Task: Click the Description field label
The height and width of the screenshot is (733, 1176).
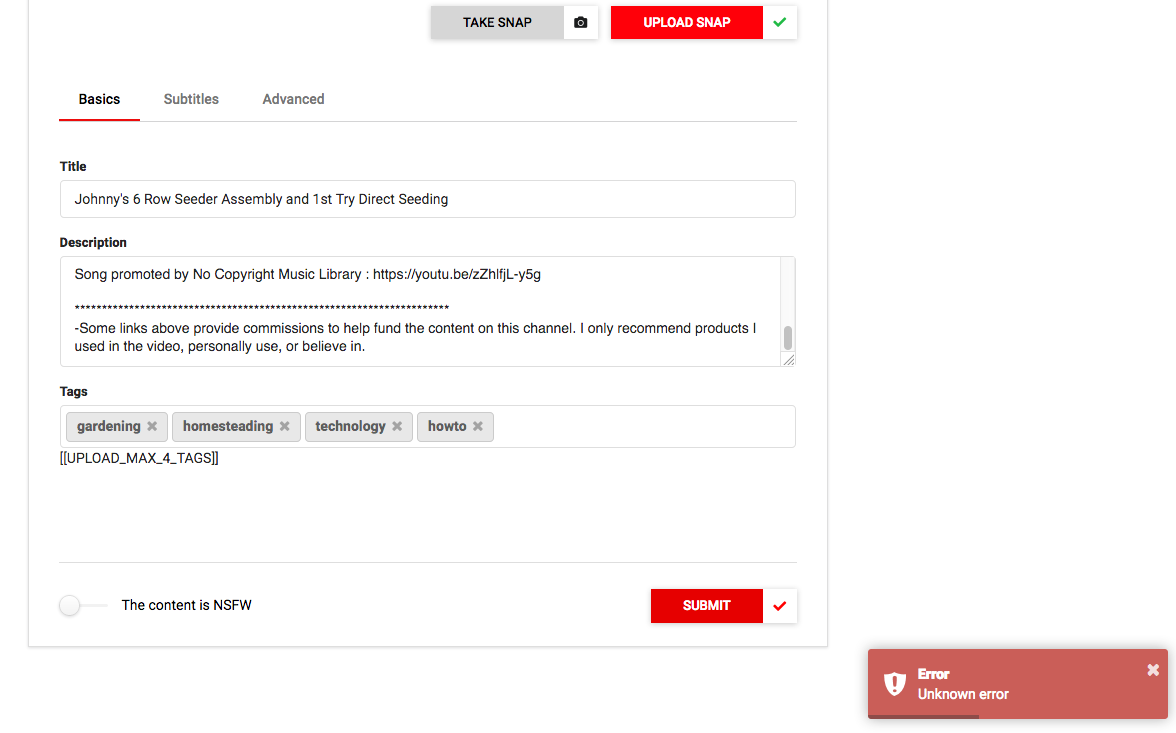Action: click(x=93, y=242)
